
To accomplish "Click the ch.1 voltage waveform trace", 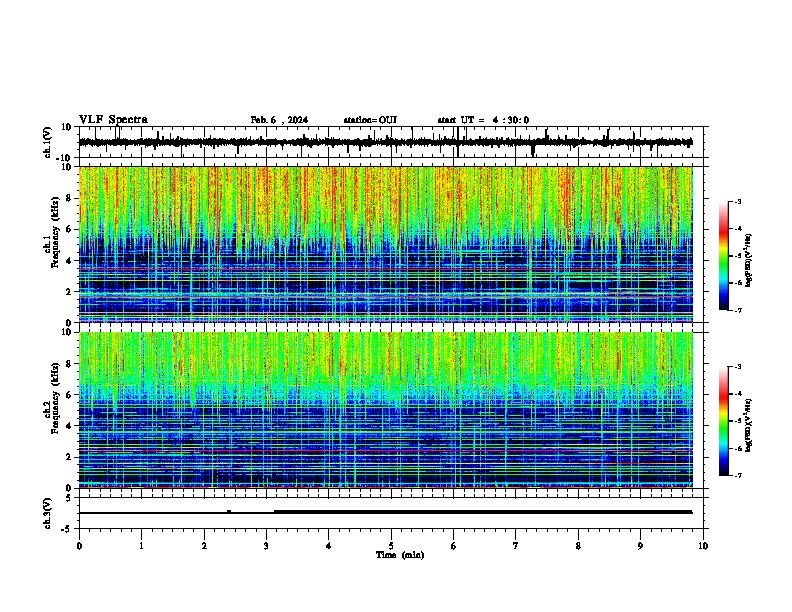I will coord(385,142).
